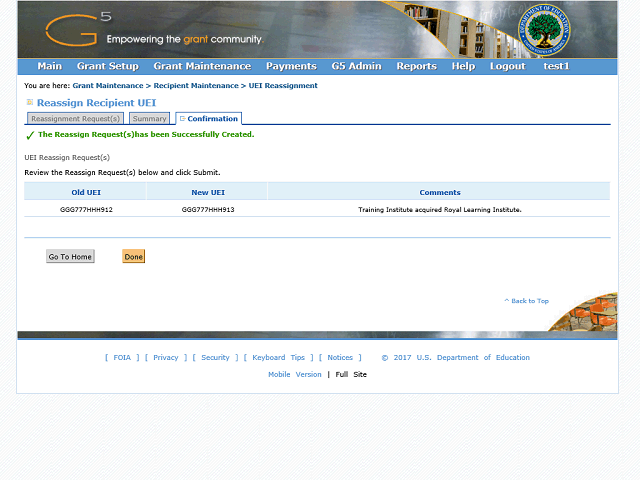Image resolution: width=640 pixels, height=480 pixels.
Task: Open the G5 Admin menu
Action: 356,66
